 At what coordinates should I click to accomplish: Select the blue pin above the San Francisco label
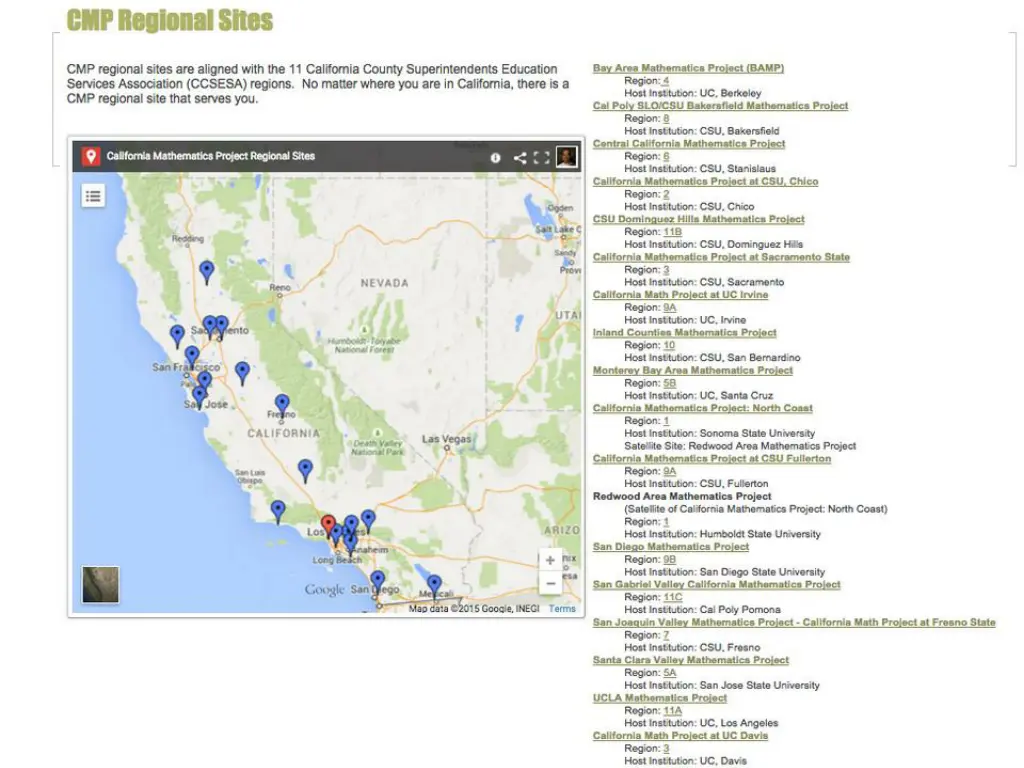pyautogui.click(x=192, y=357)
